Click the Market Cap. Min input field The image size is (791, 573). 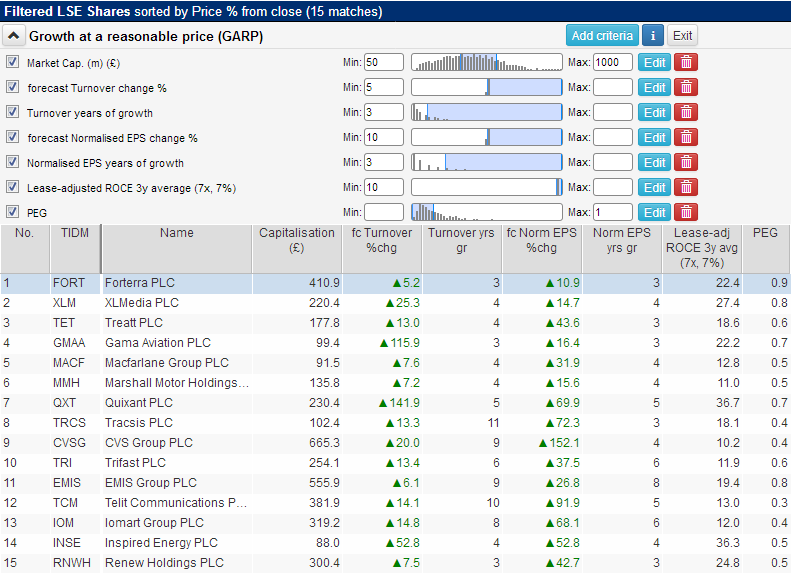click(384, 62)
